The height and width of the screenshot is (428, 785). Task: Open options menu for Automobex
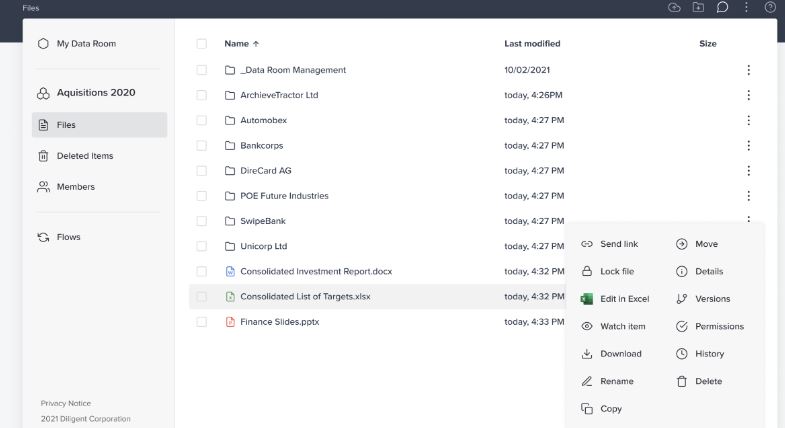pos(748,120)
